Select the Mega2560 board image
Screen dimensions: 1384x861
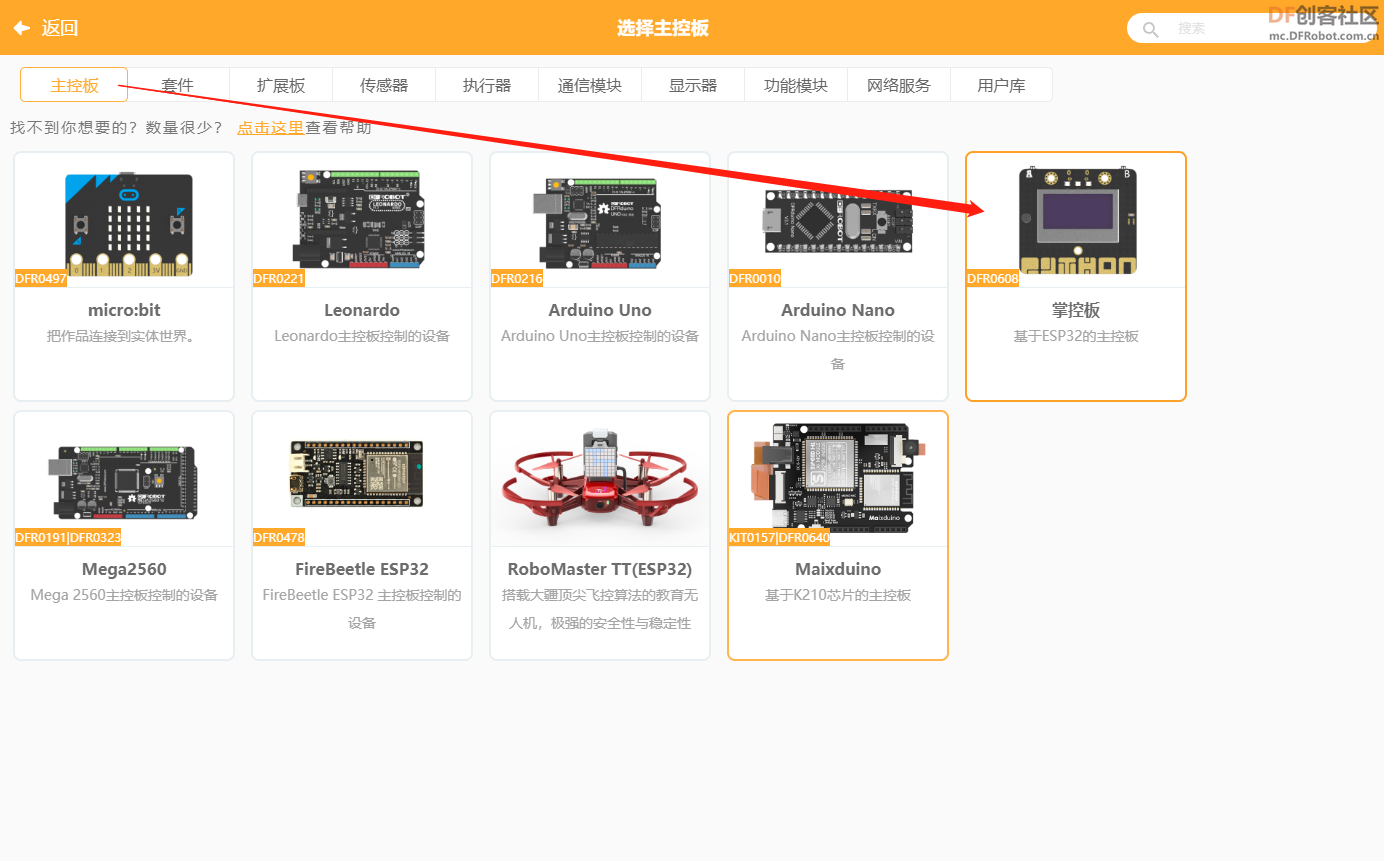coord(124,482)
